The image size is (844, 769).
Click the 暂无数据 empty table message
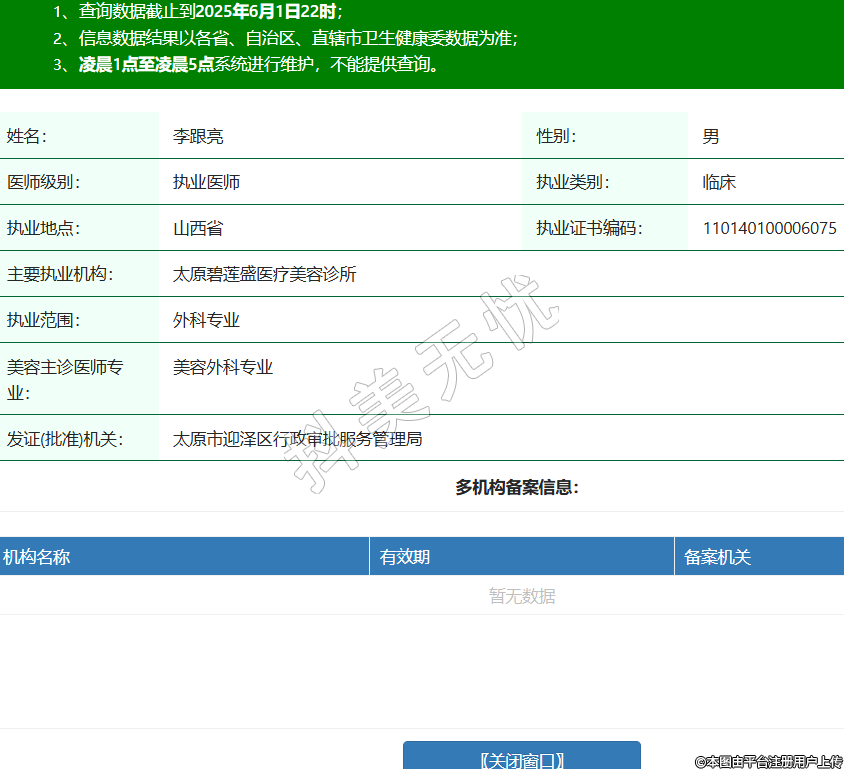[521, 596]
